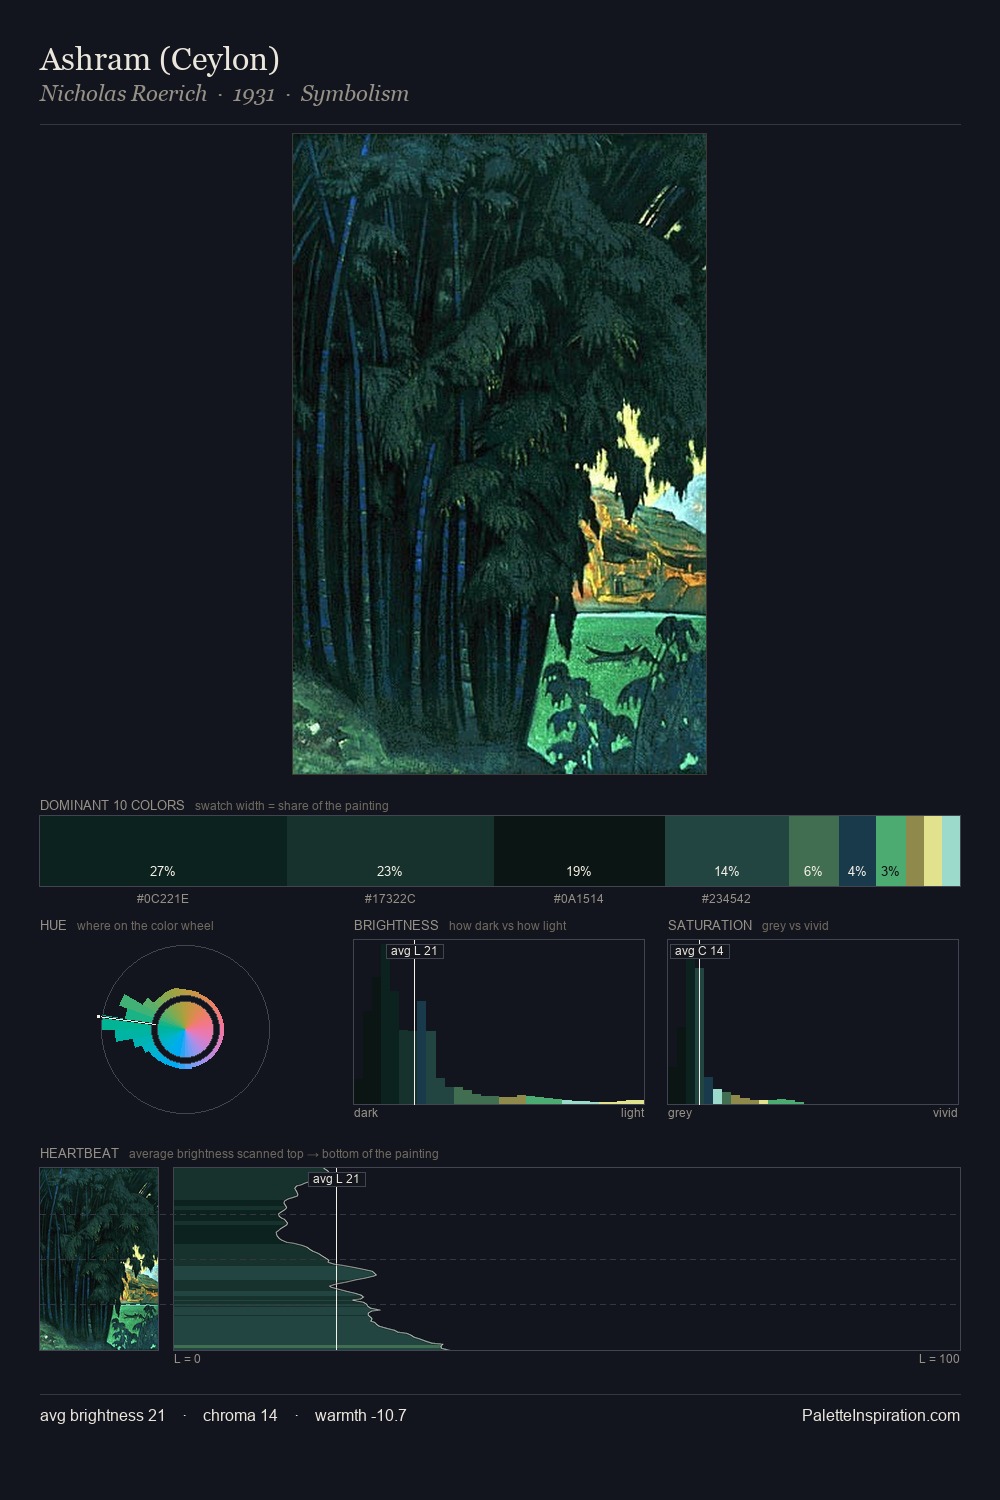Viewport: 1000px width, 1500px height.
Task: Open the PaletteInspiration.com link
Action: pyautogui.click(x=881, y=1415)
